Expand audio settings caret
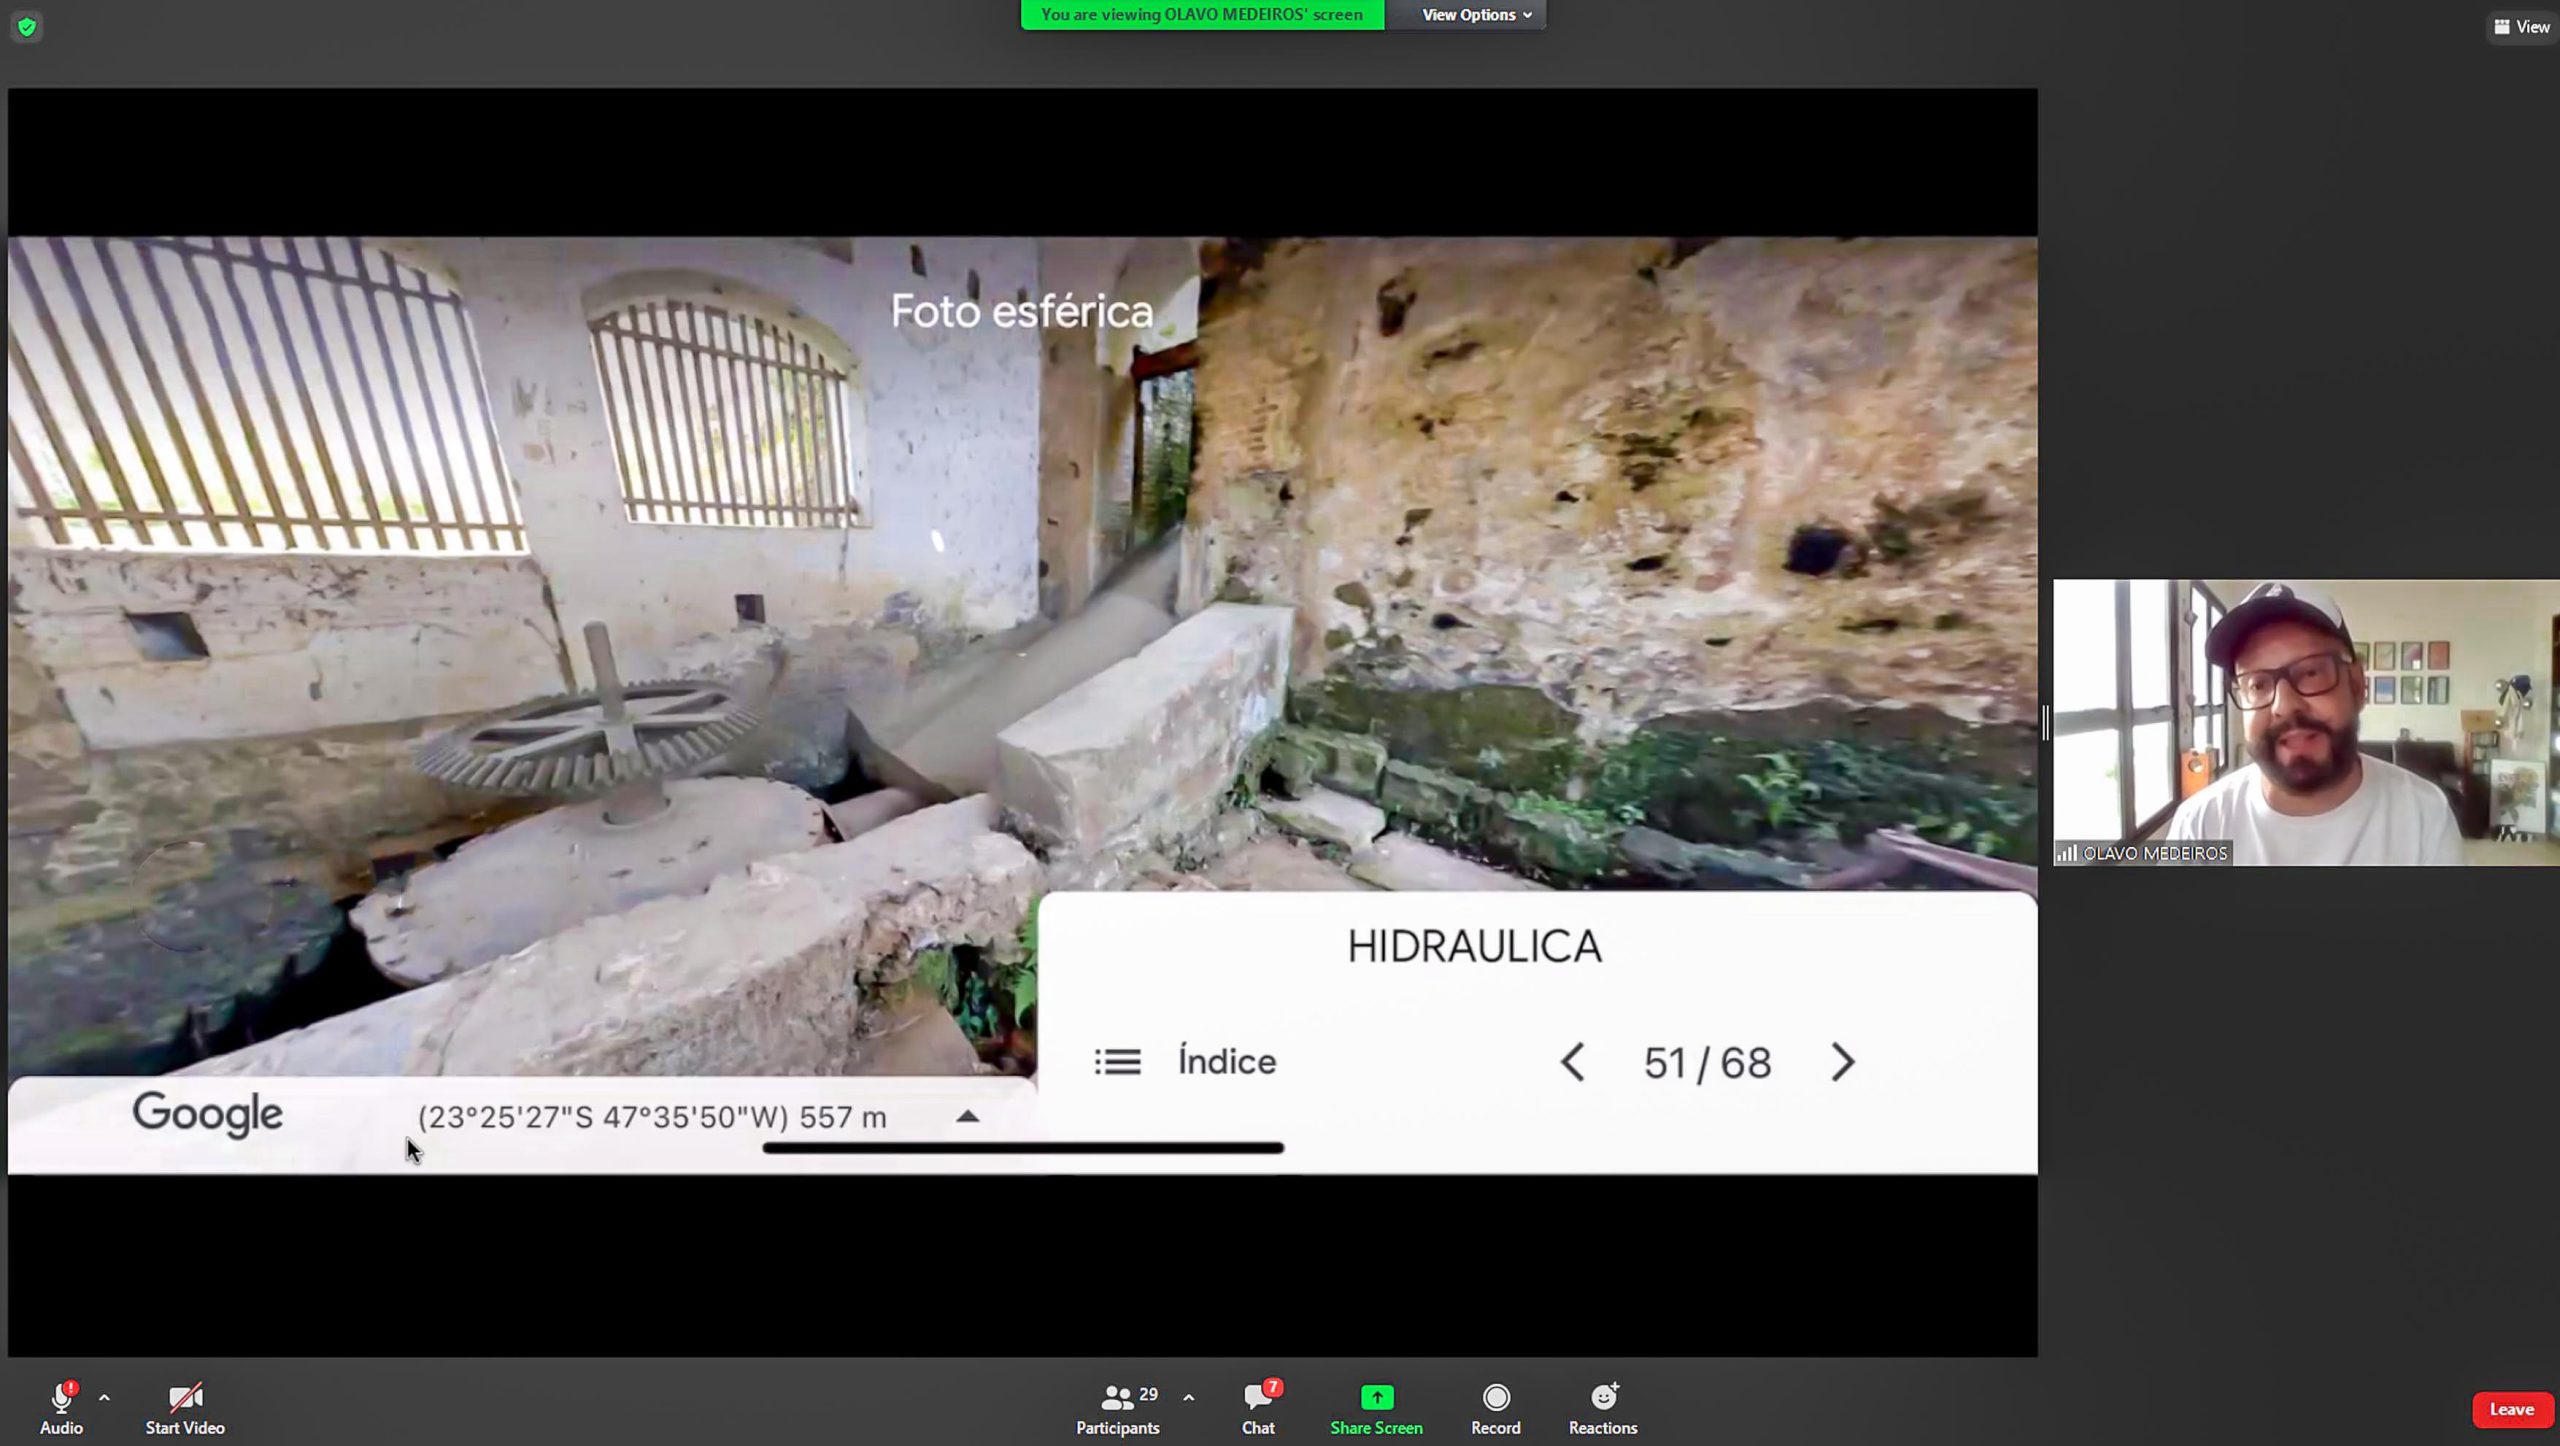Viewport: 2560px width, 1446px height. (104, 1397)
